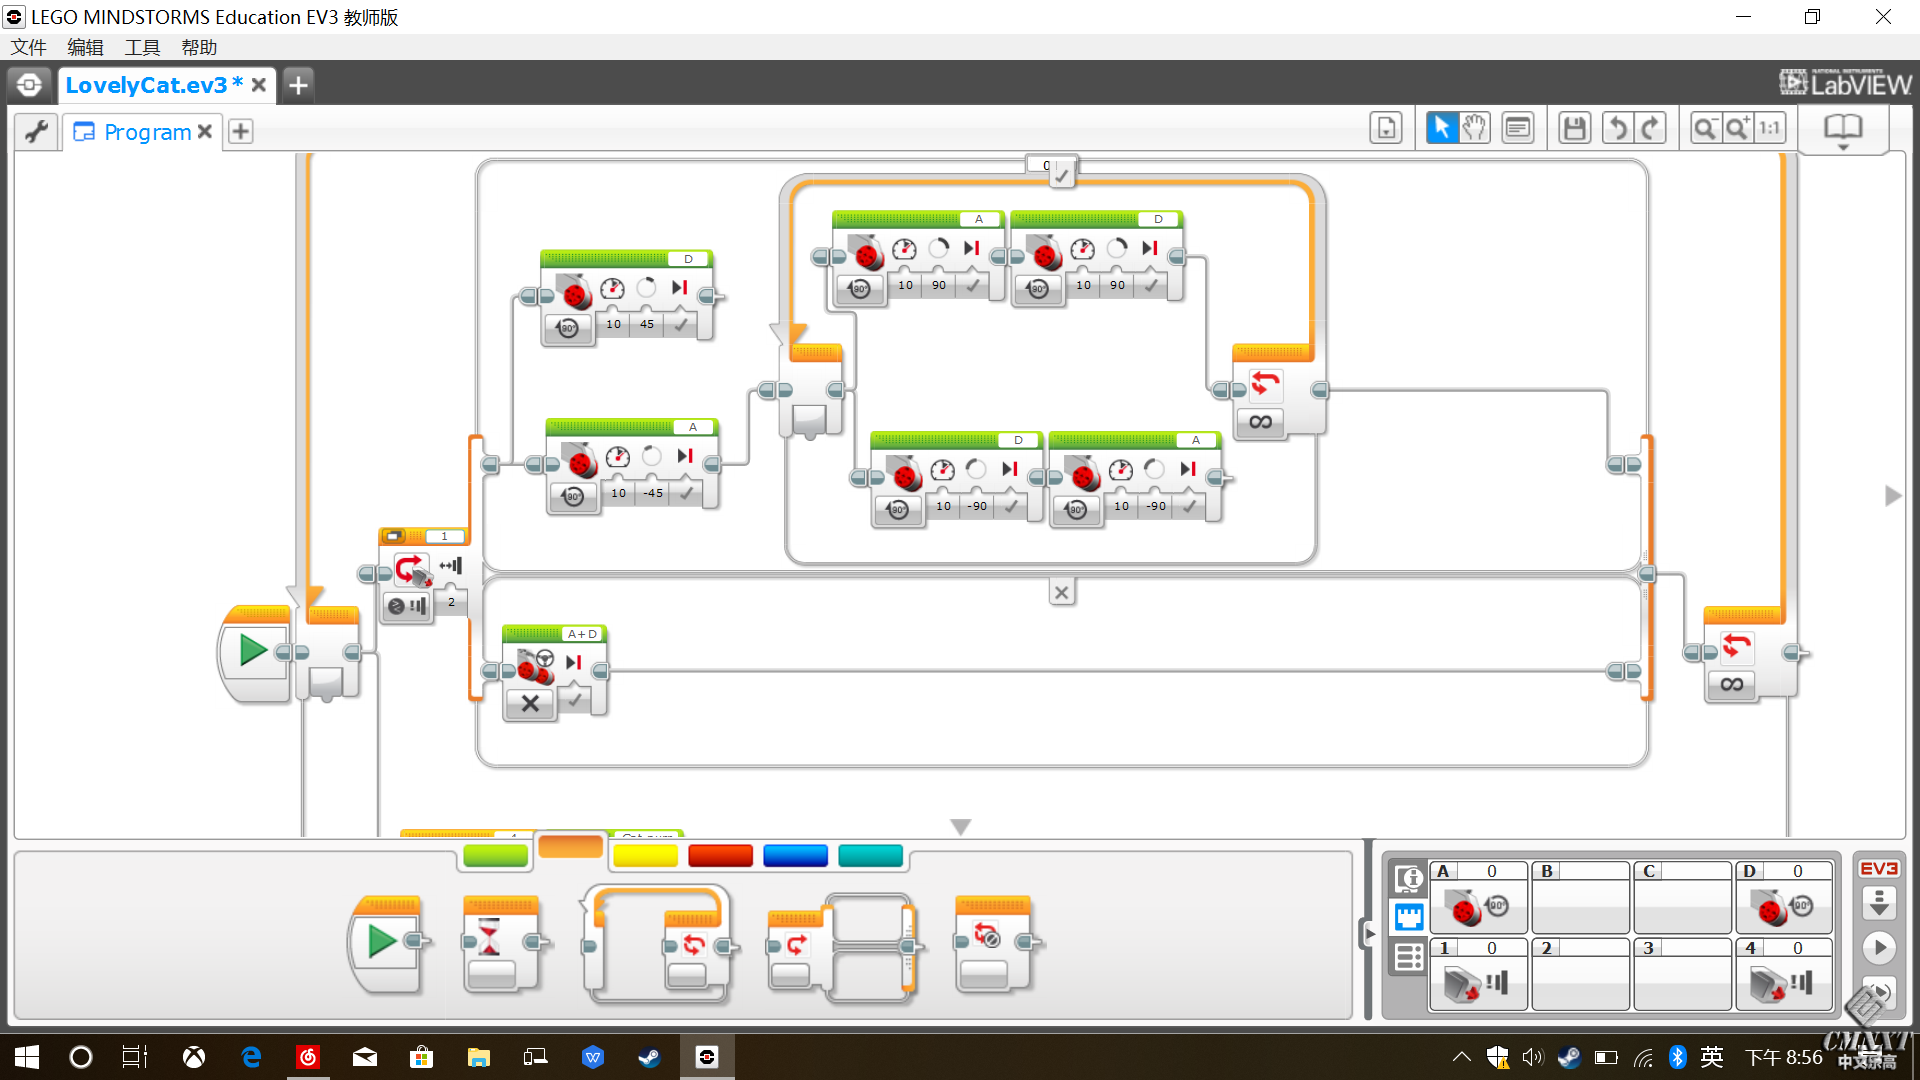Open the touch sensor switch mode selector

pyautogui.click(x=407, y=606)
